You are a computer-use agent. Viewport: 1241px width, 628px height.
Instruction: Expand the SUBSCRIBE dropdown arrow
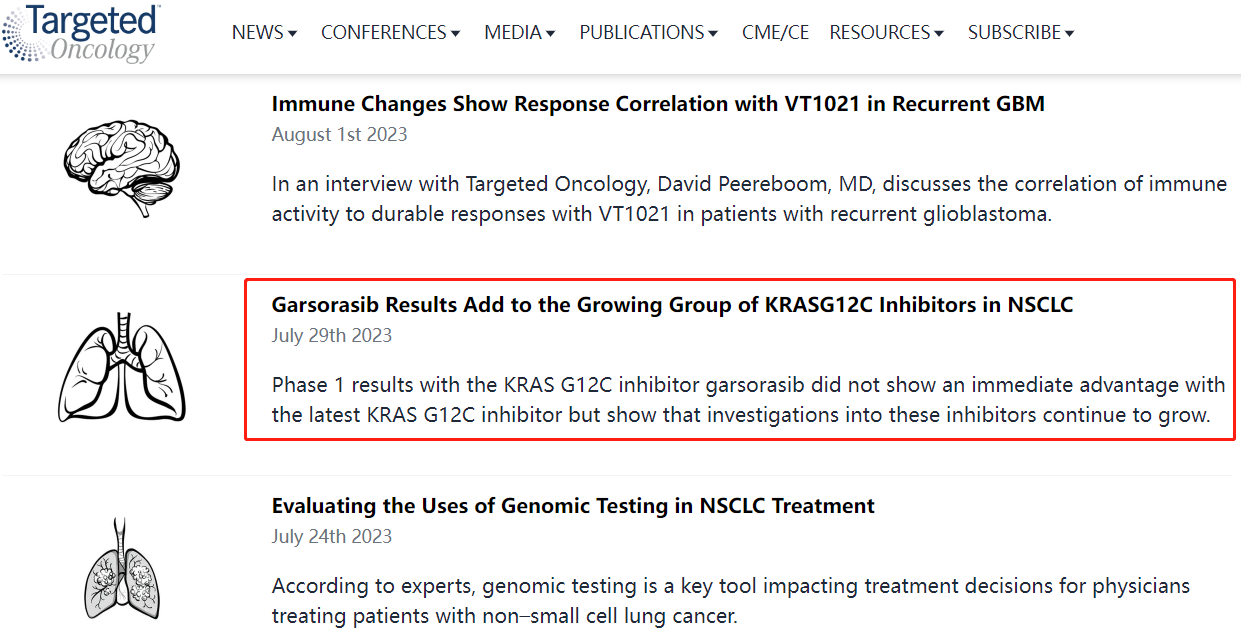pos(1069,34)
